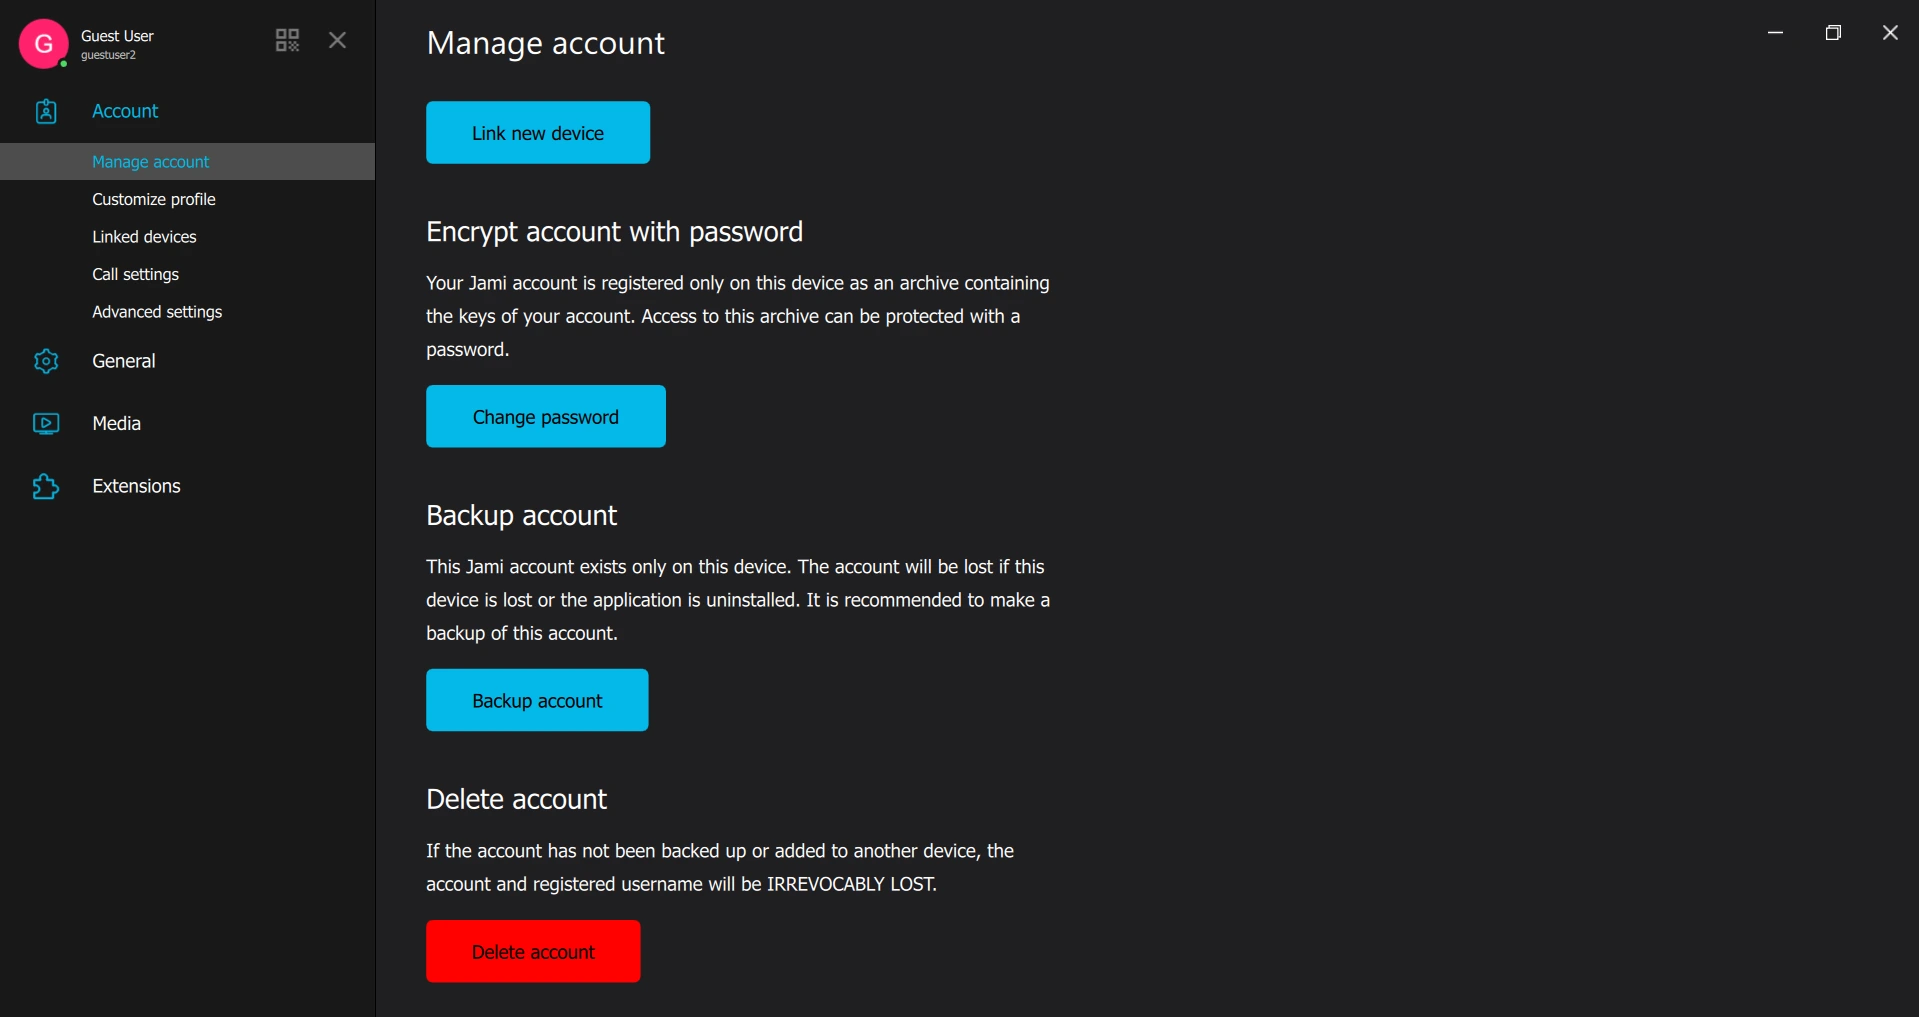Select Manage account in sidebar
Screen dimensions: 1919x1017
click(x=150, y=162)
